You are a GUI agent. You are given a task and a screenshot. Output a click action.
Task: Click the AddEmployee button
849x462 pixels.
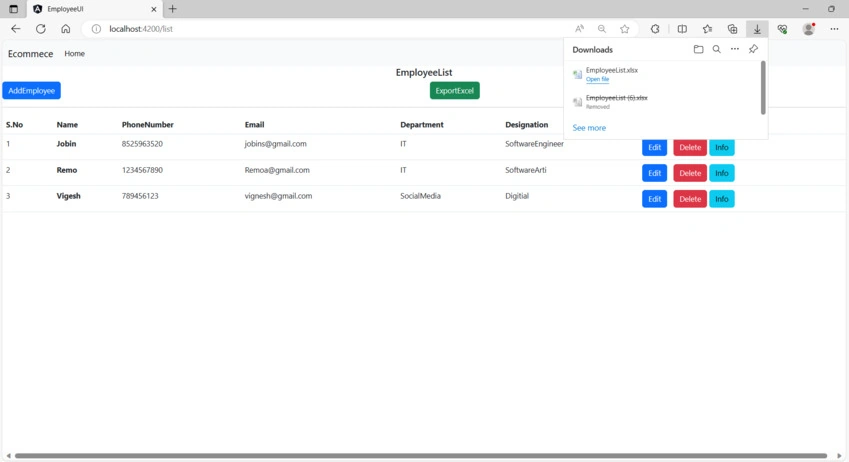31,90
